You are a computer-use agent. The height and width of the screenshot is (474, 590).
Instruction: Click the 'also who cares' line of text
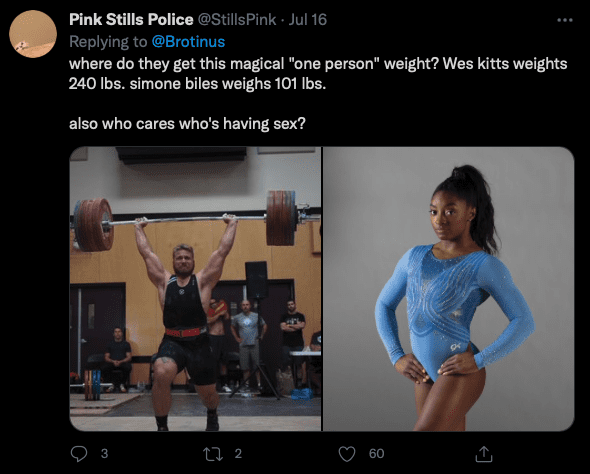point(187,123)
